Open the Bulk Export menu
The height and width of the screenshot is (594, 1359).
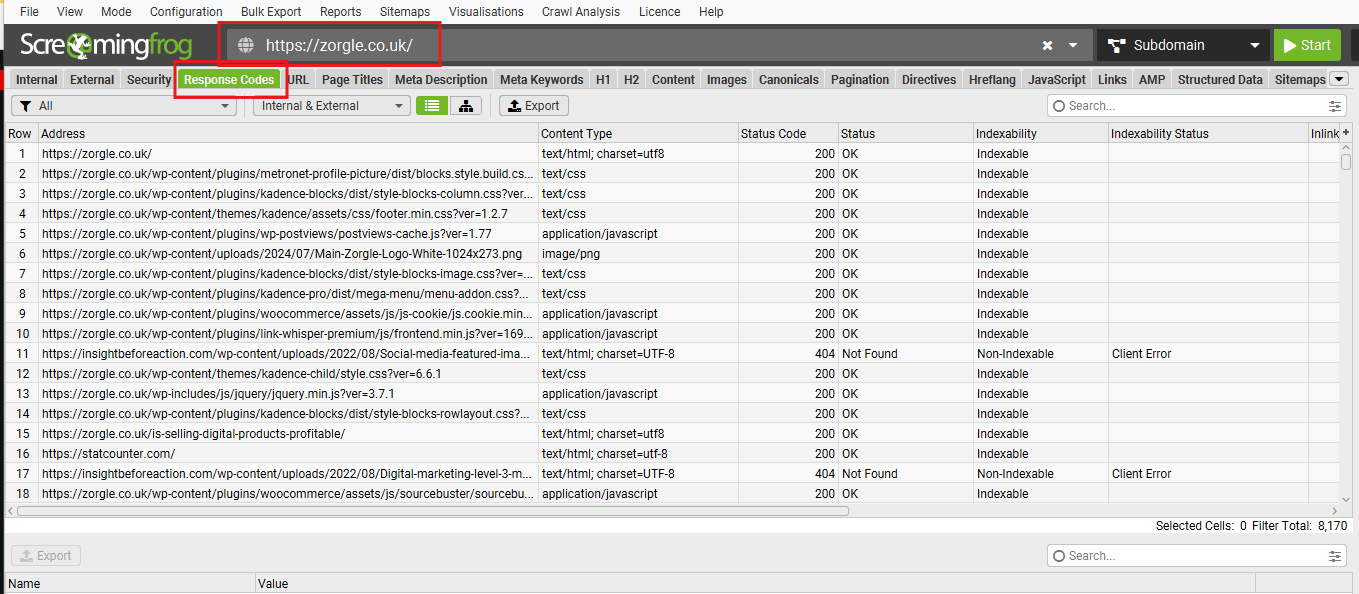(271, 12)
